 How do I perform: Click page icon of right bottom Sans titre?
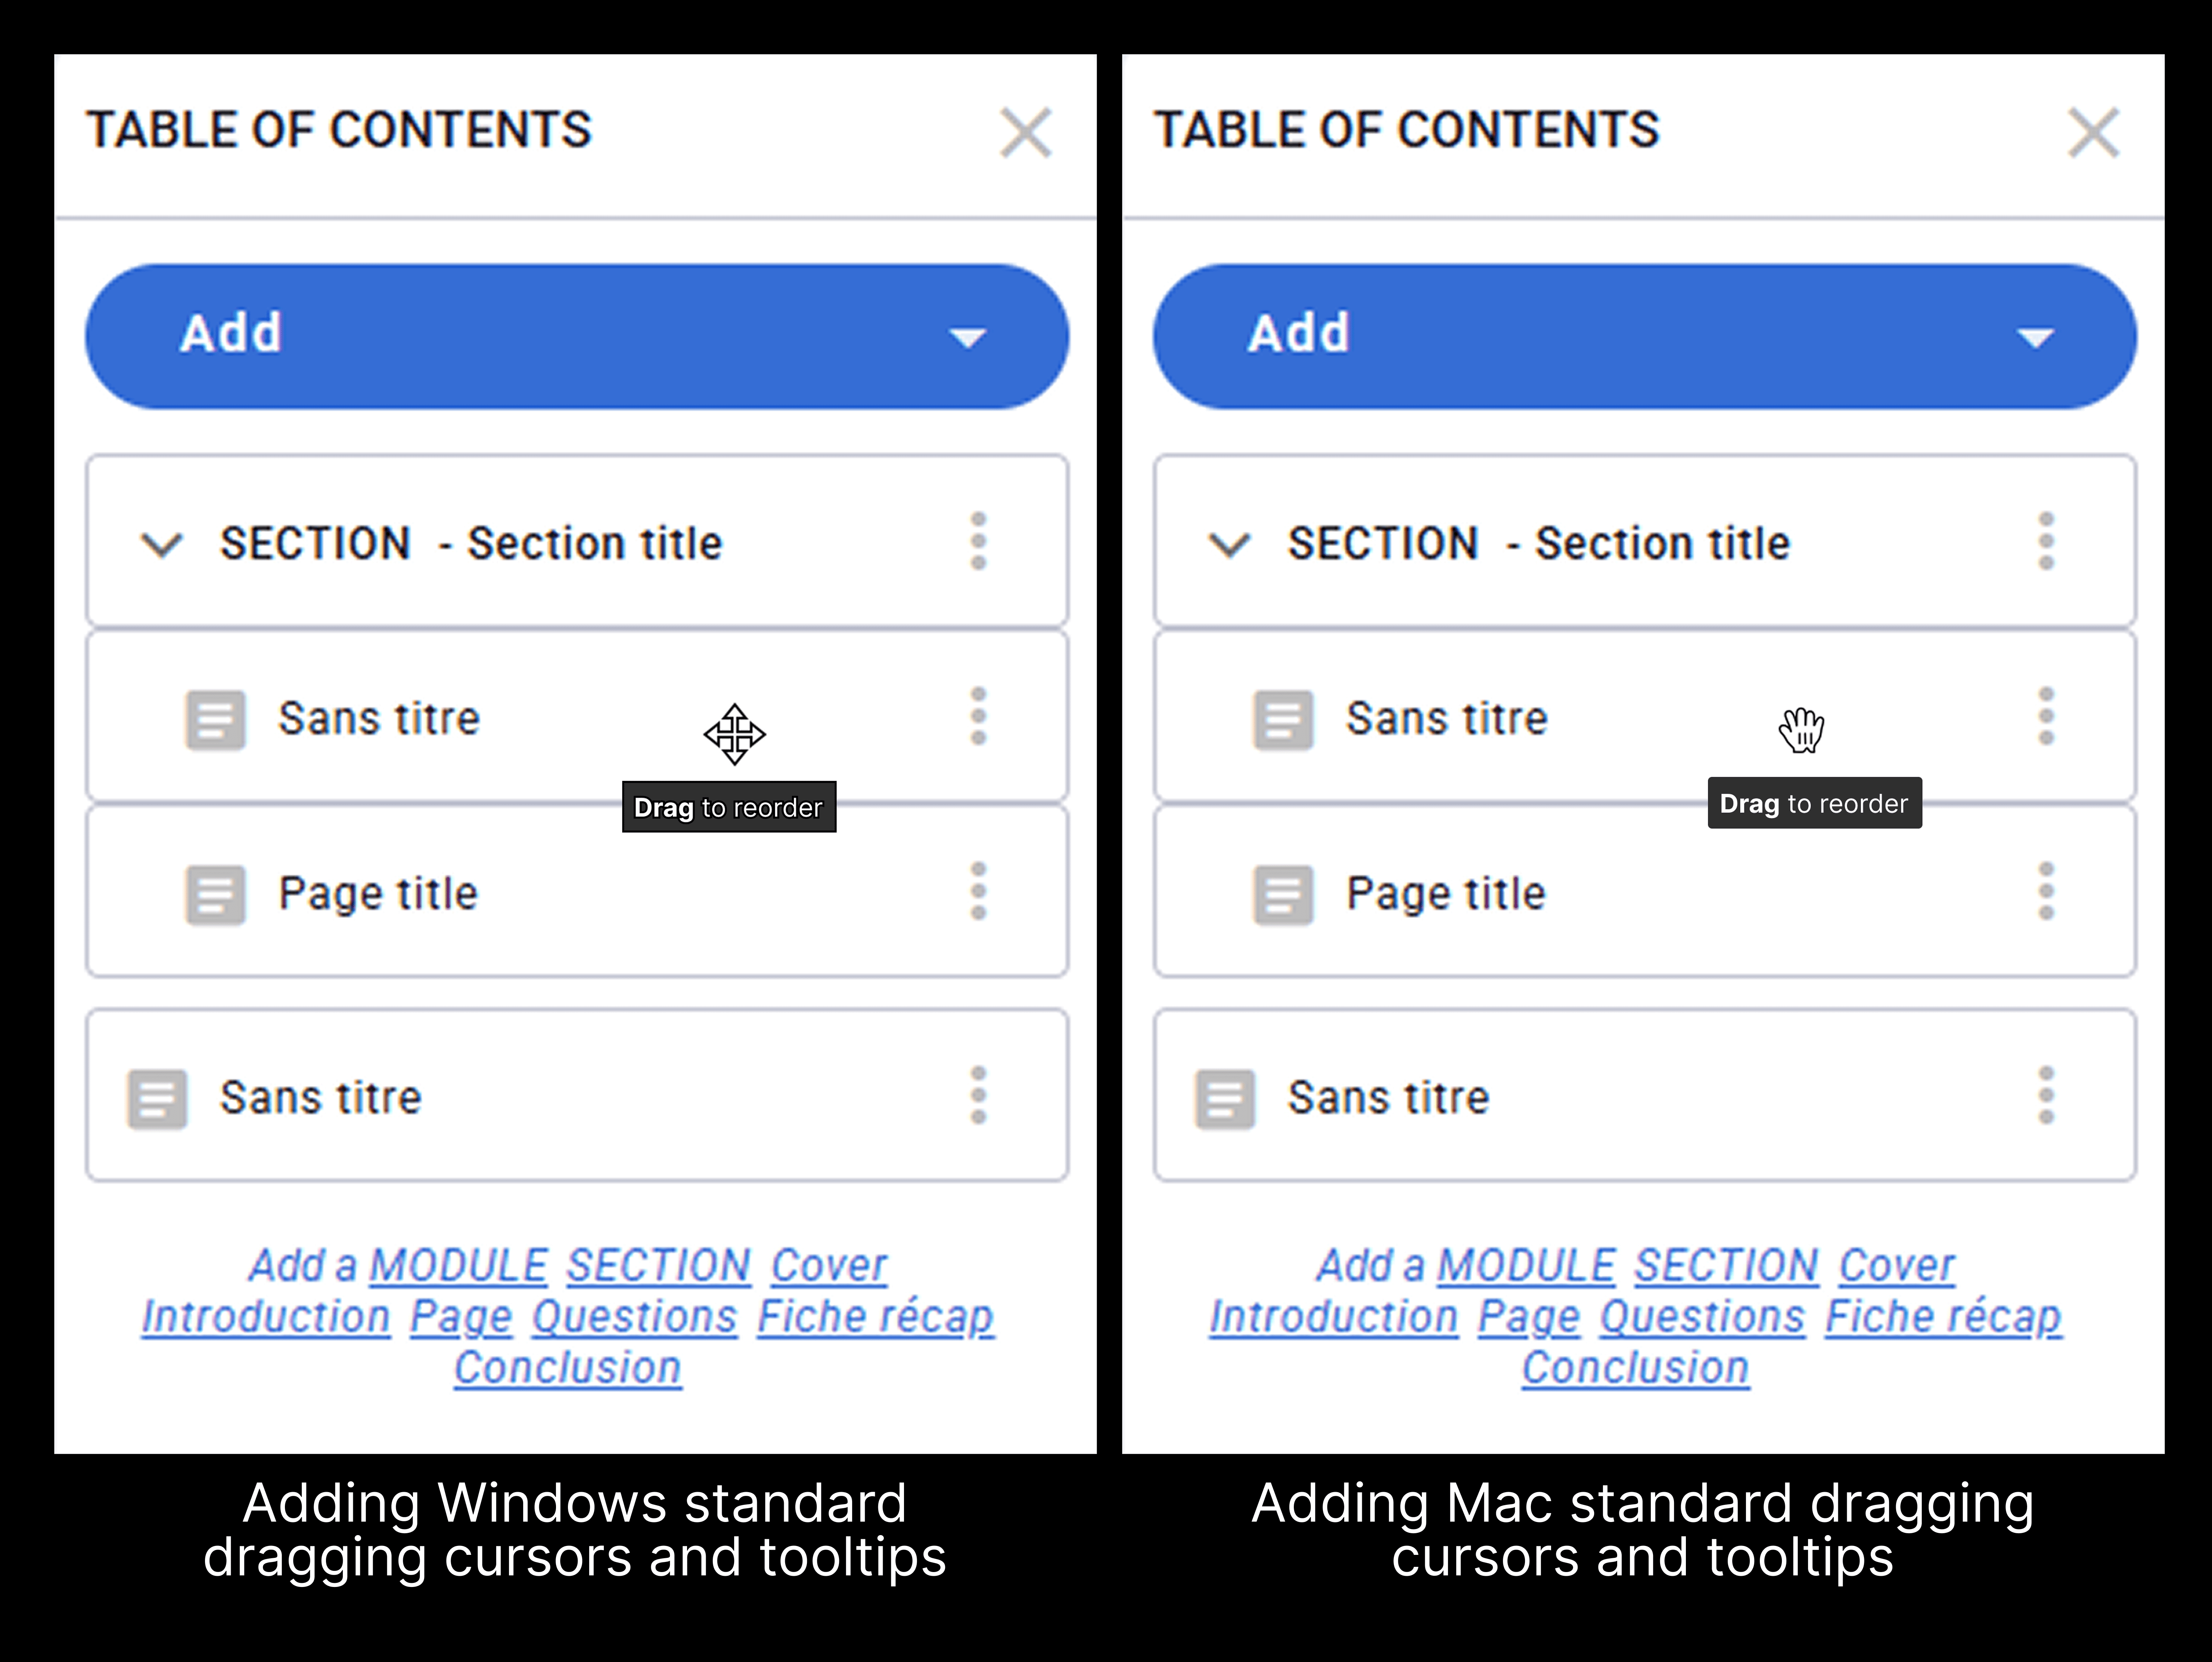[1225, 1099]
